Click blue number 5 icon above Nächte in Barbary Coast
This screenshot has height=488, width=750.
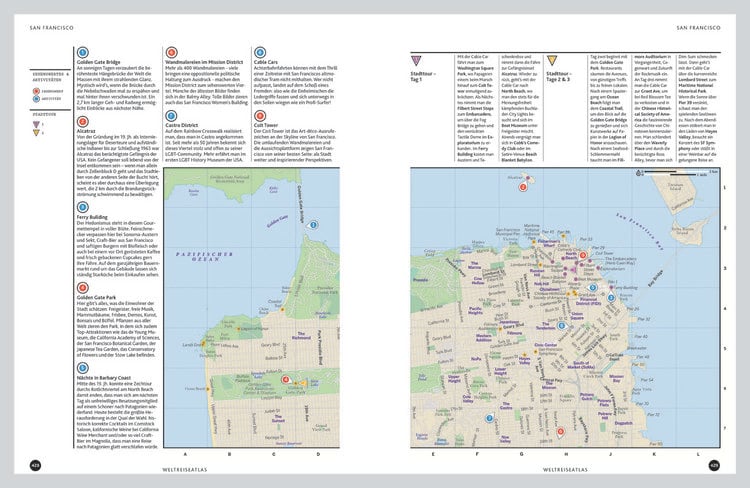[83, 368]
